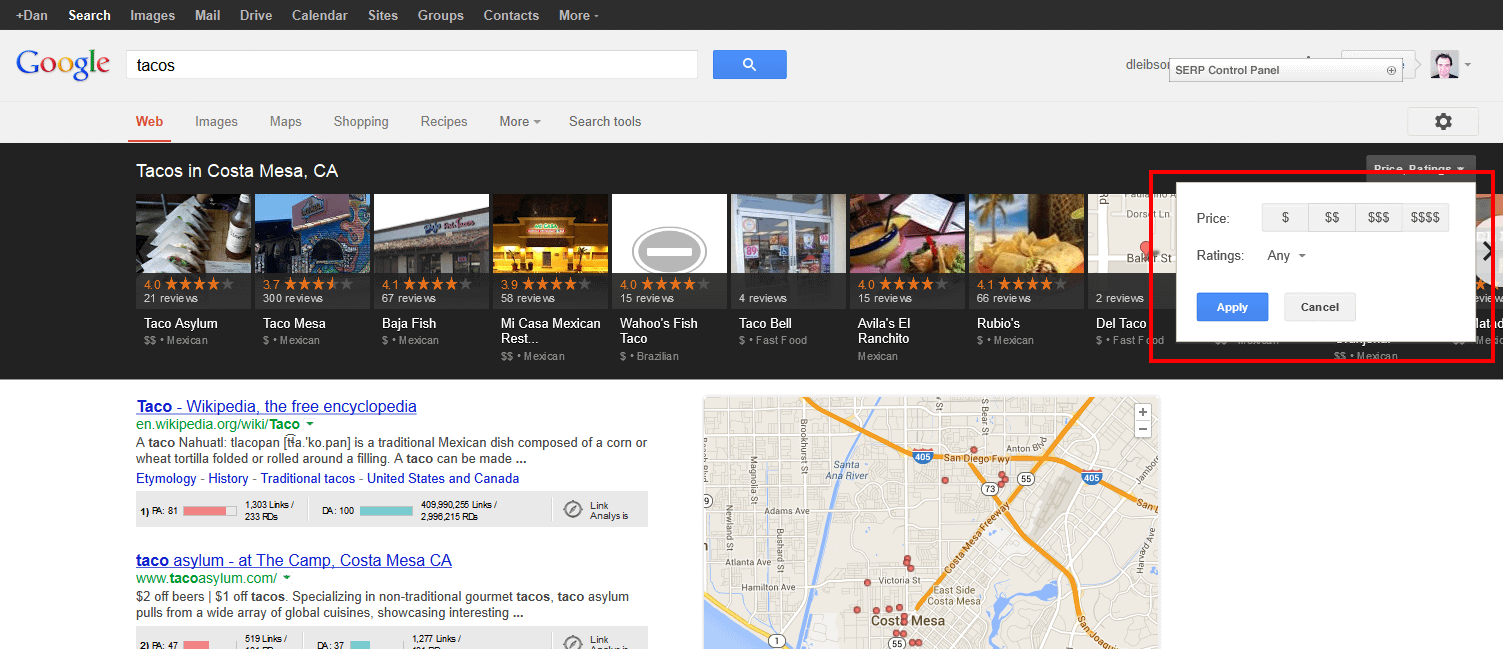Viewport: 1503px width, 649px height.
Task: Open Drive from the top bar
Action: [x=255, y=15]
